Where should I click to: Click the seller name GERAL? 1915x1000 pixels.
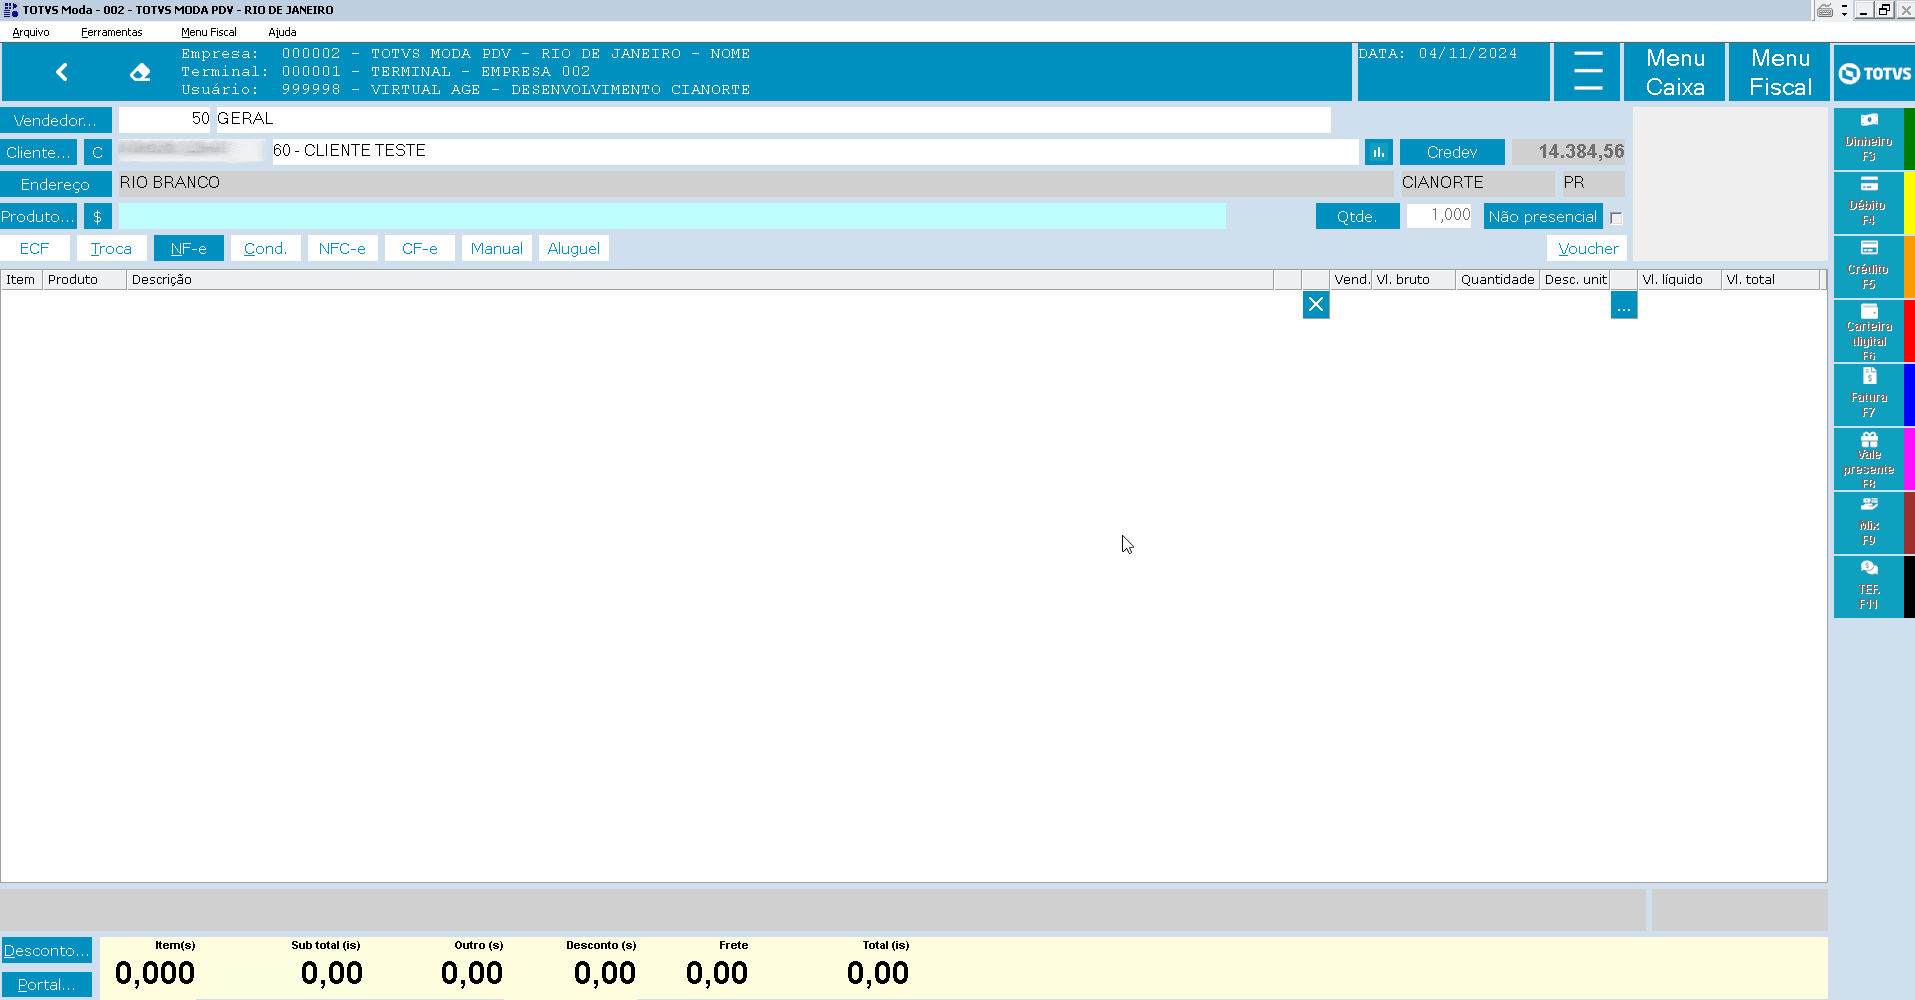(x=245, y=119)
